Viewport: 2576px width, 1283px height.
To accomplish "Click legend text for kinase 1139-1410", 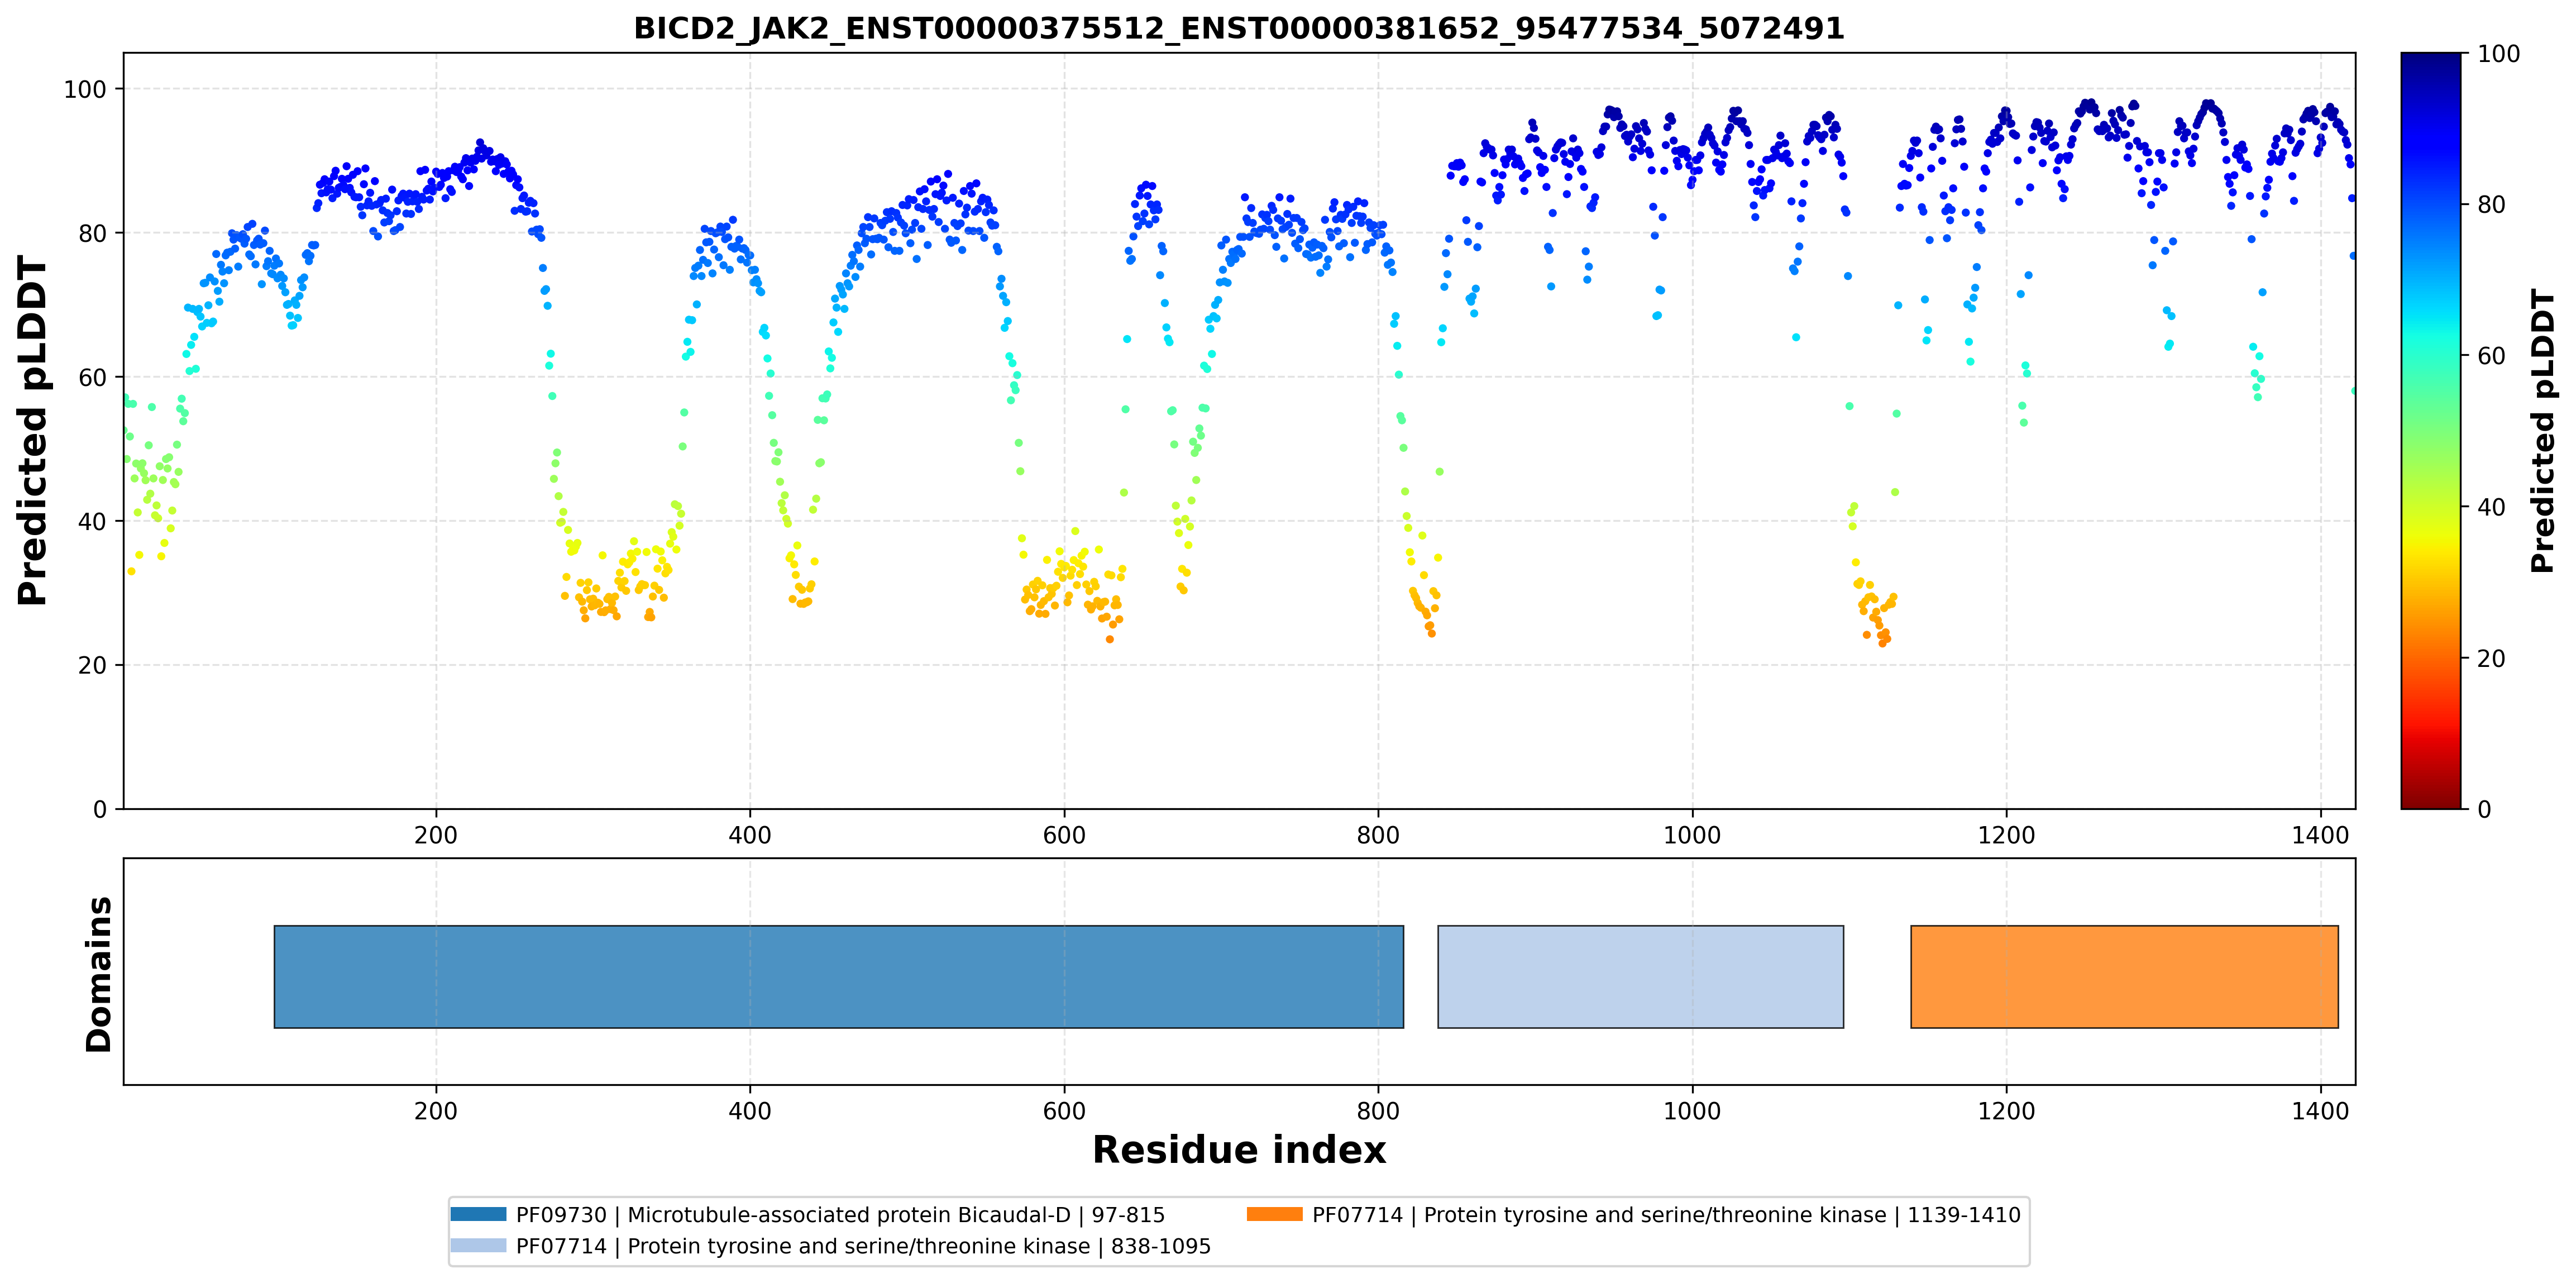I will point(1666,1214).
